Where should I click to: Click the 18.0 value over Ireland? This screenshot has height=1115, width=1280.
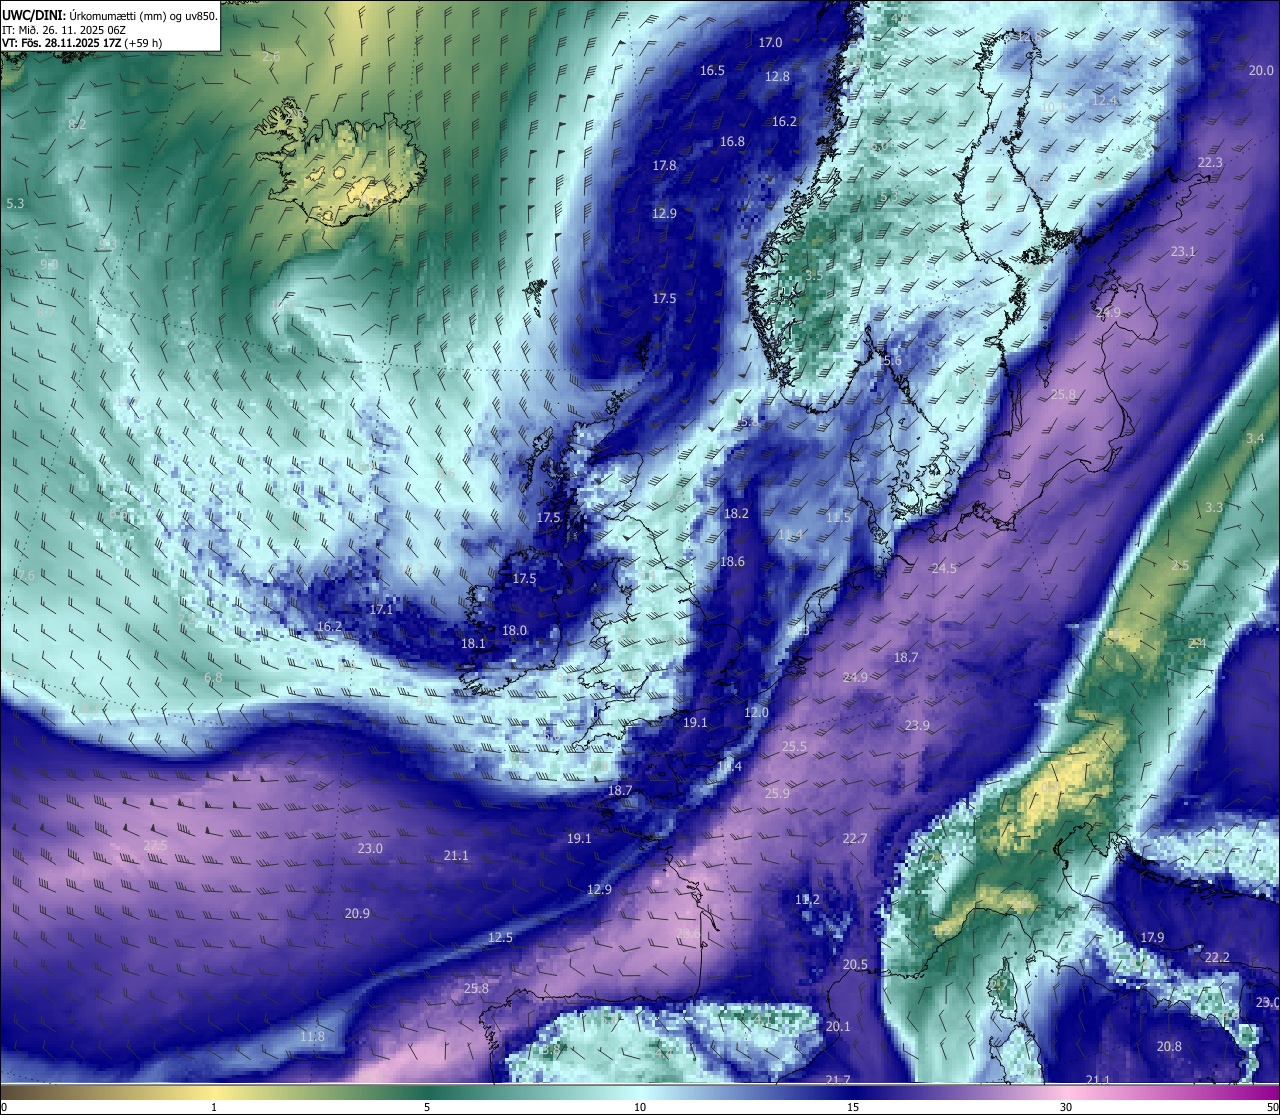(x=514, y=631)
